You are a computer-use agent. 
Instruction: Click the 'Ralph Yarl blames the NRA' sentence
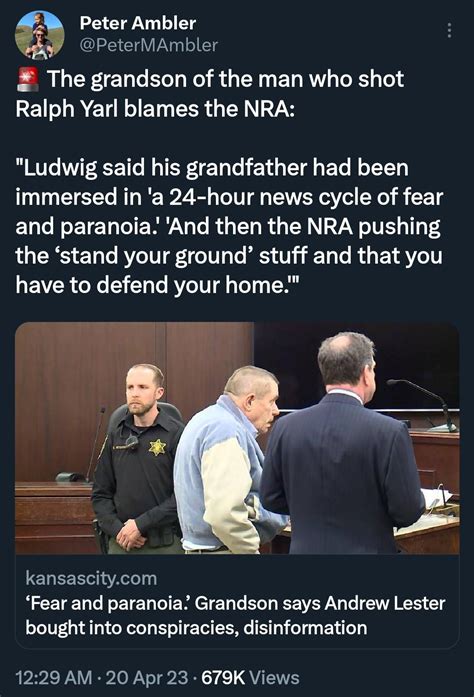coord(155,109)
